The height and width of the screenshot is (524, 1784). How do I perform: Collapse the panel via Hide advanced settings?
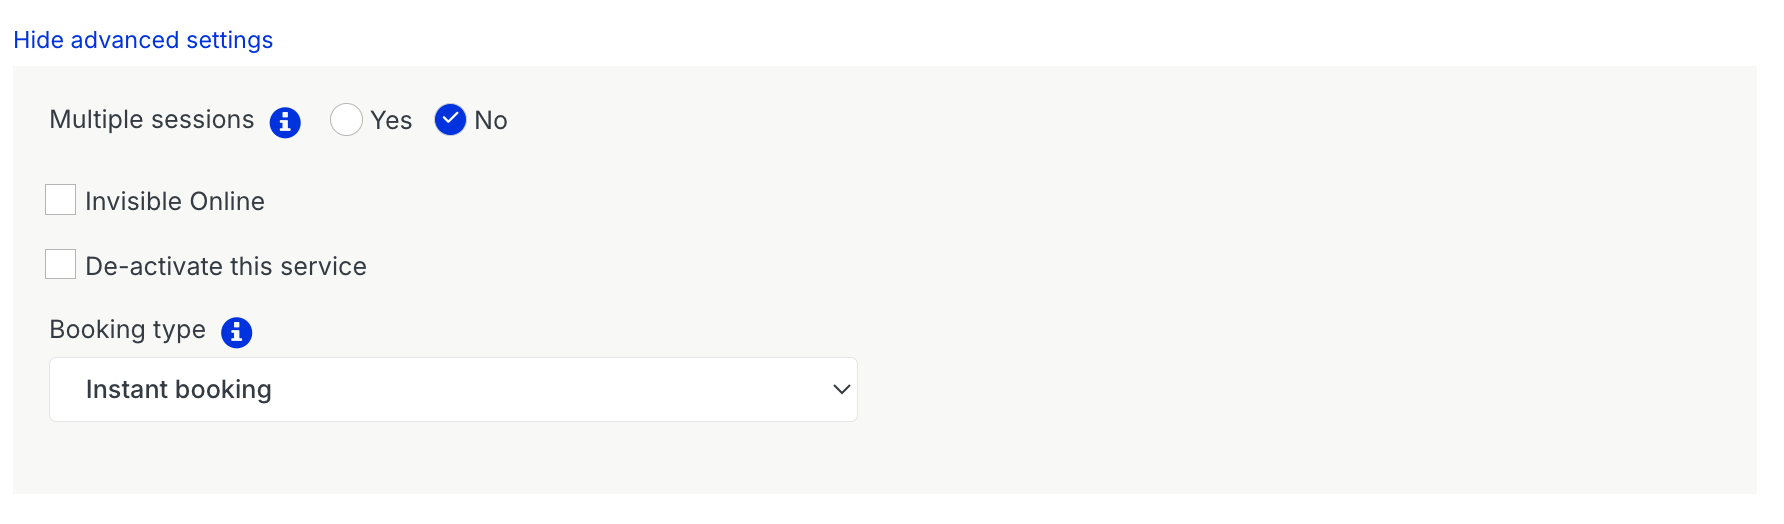tap(143, 40)
